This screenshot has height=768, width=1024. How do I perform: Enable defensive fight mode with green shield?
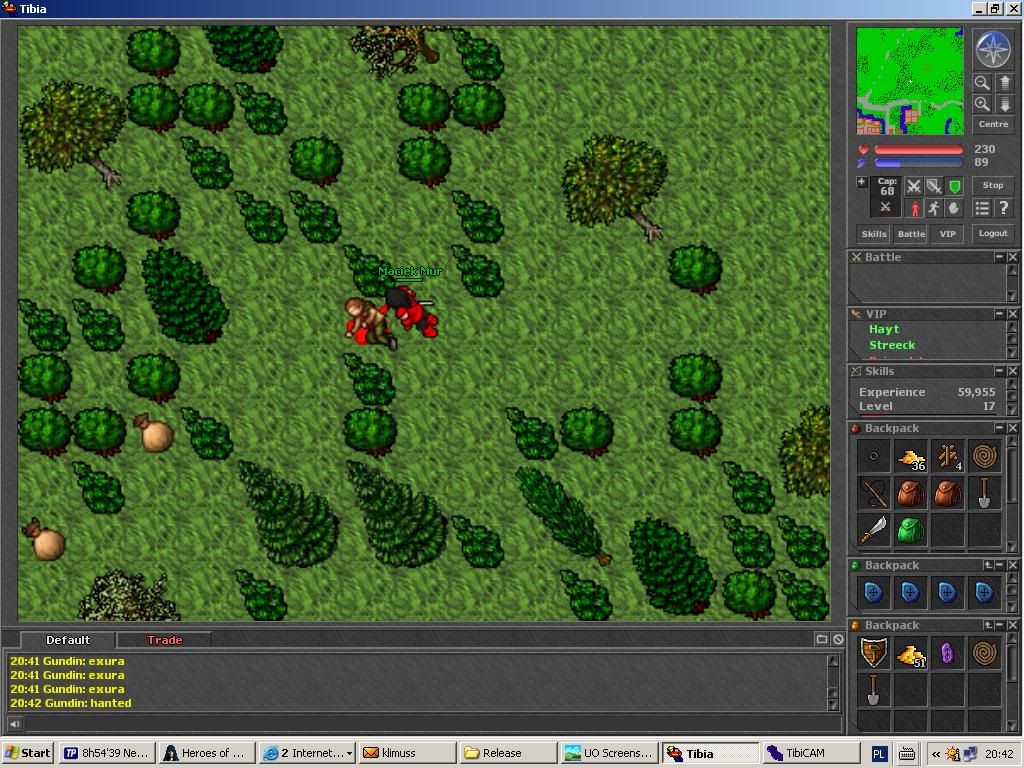(x=954, y=187)
